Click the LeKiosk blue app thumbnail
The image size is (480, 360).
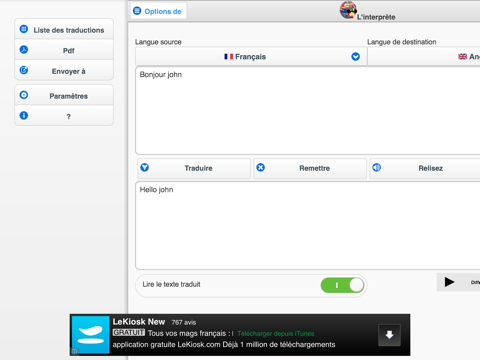point(91,335)
